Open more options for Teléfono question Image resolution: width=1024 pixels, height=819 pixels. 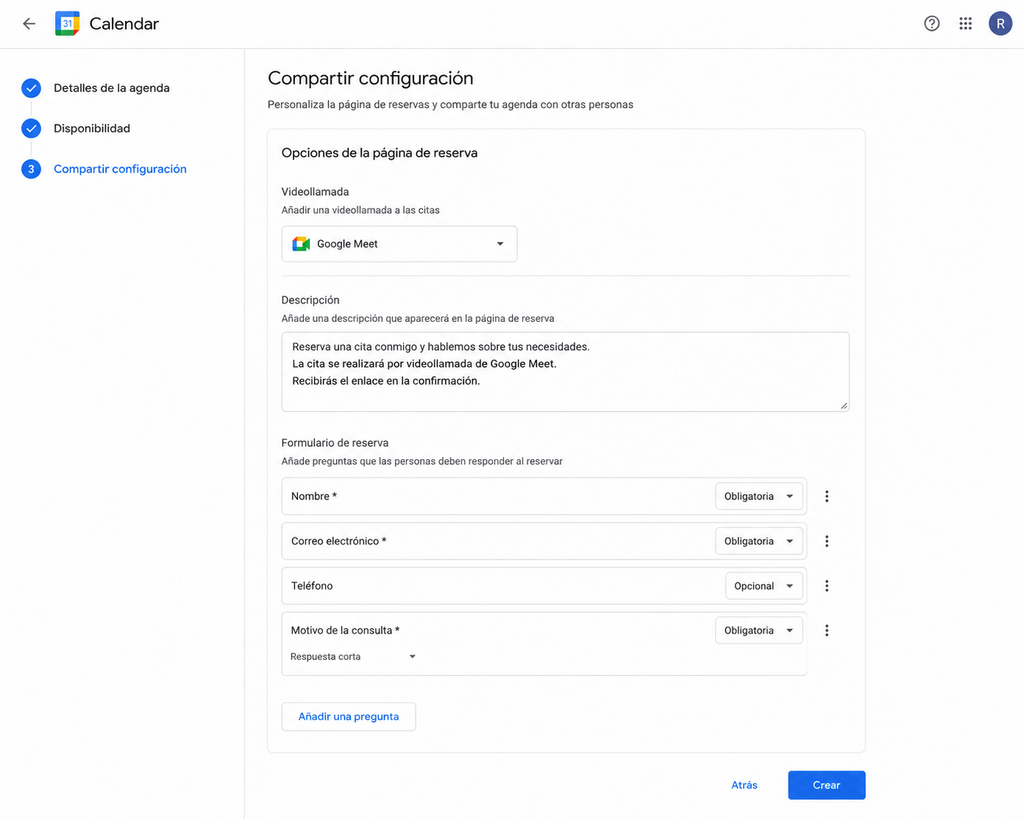[826, 586]
